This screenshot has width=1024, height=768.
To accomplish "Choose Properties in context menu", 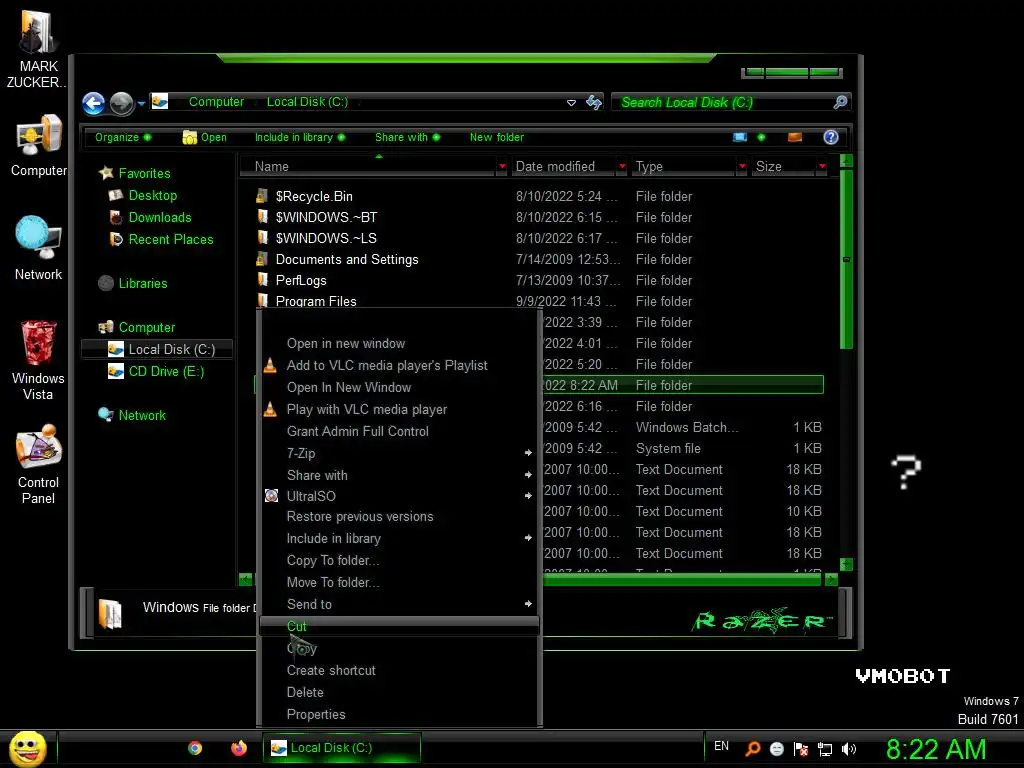I will coord(315,714).
